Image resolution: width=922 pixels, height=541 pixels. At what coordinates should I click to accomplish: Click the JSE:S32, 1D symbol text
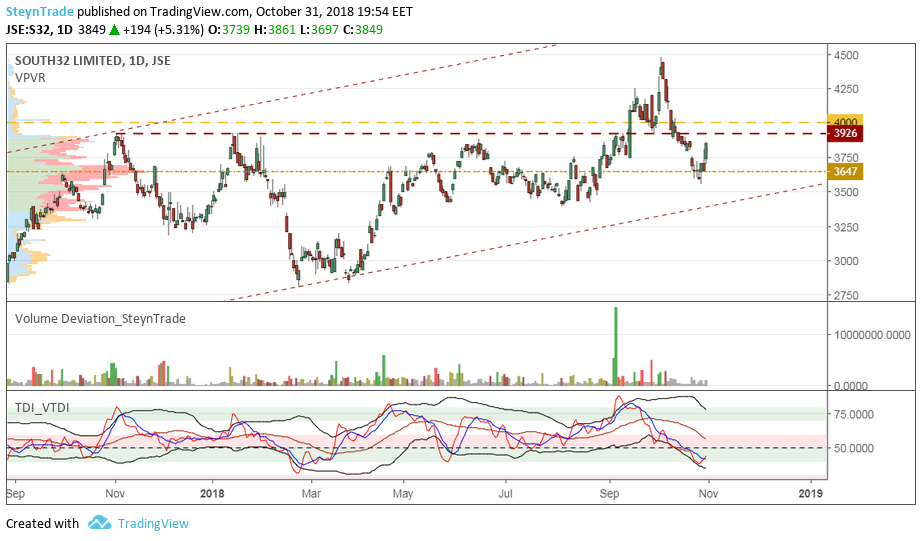coord(39,29)
